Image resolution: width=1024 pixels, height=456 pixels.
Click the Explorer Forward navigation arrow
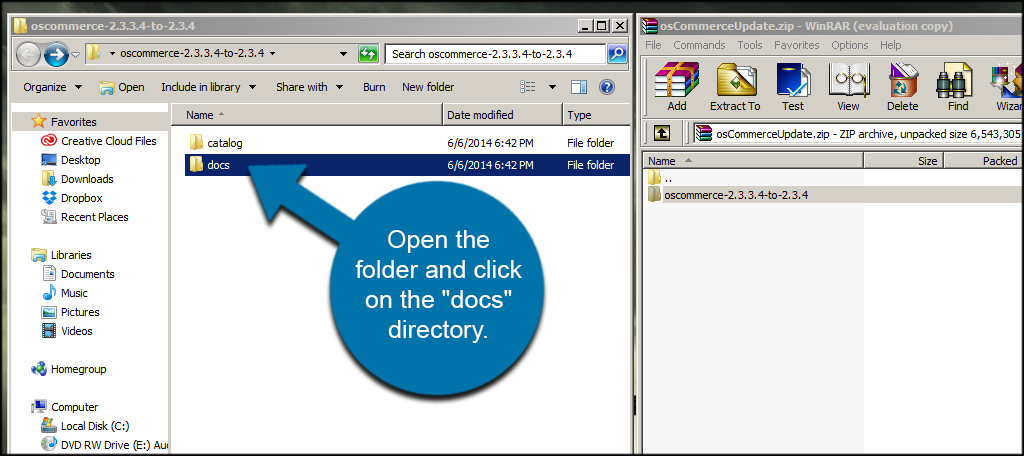pyautogui.click(x=57, y=54)
